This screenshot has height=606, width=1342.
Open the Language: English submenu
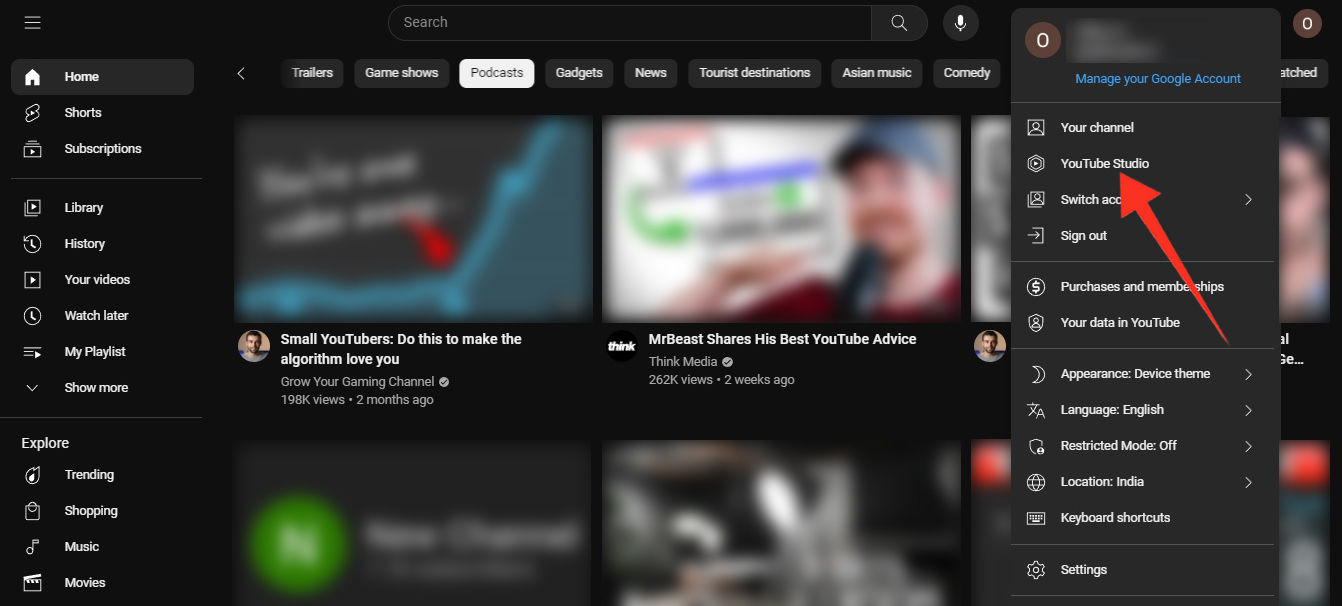(1112, 409)
